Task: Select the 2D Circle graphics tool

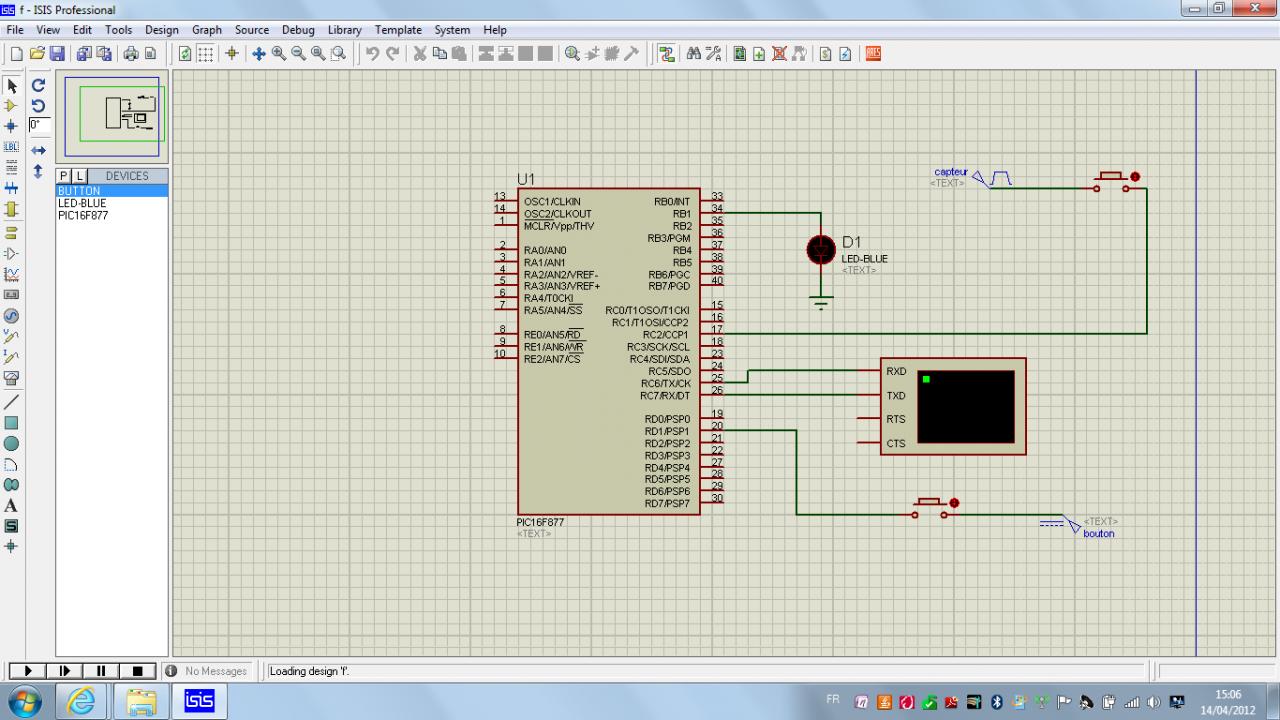Action: click(x=12, y=444)
